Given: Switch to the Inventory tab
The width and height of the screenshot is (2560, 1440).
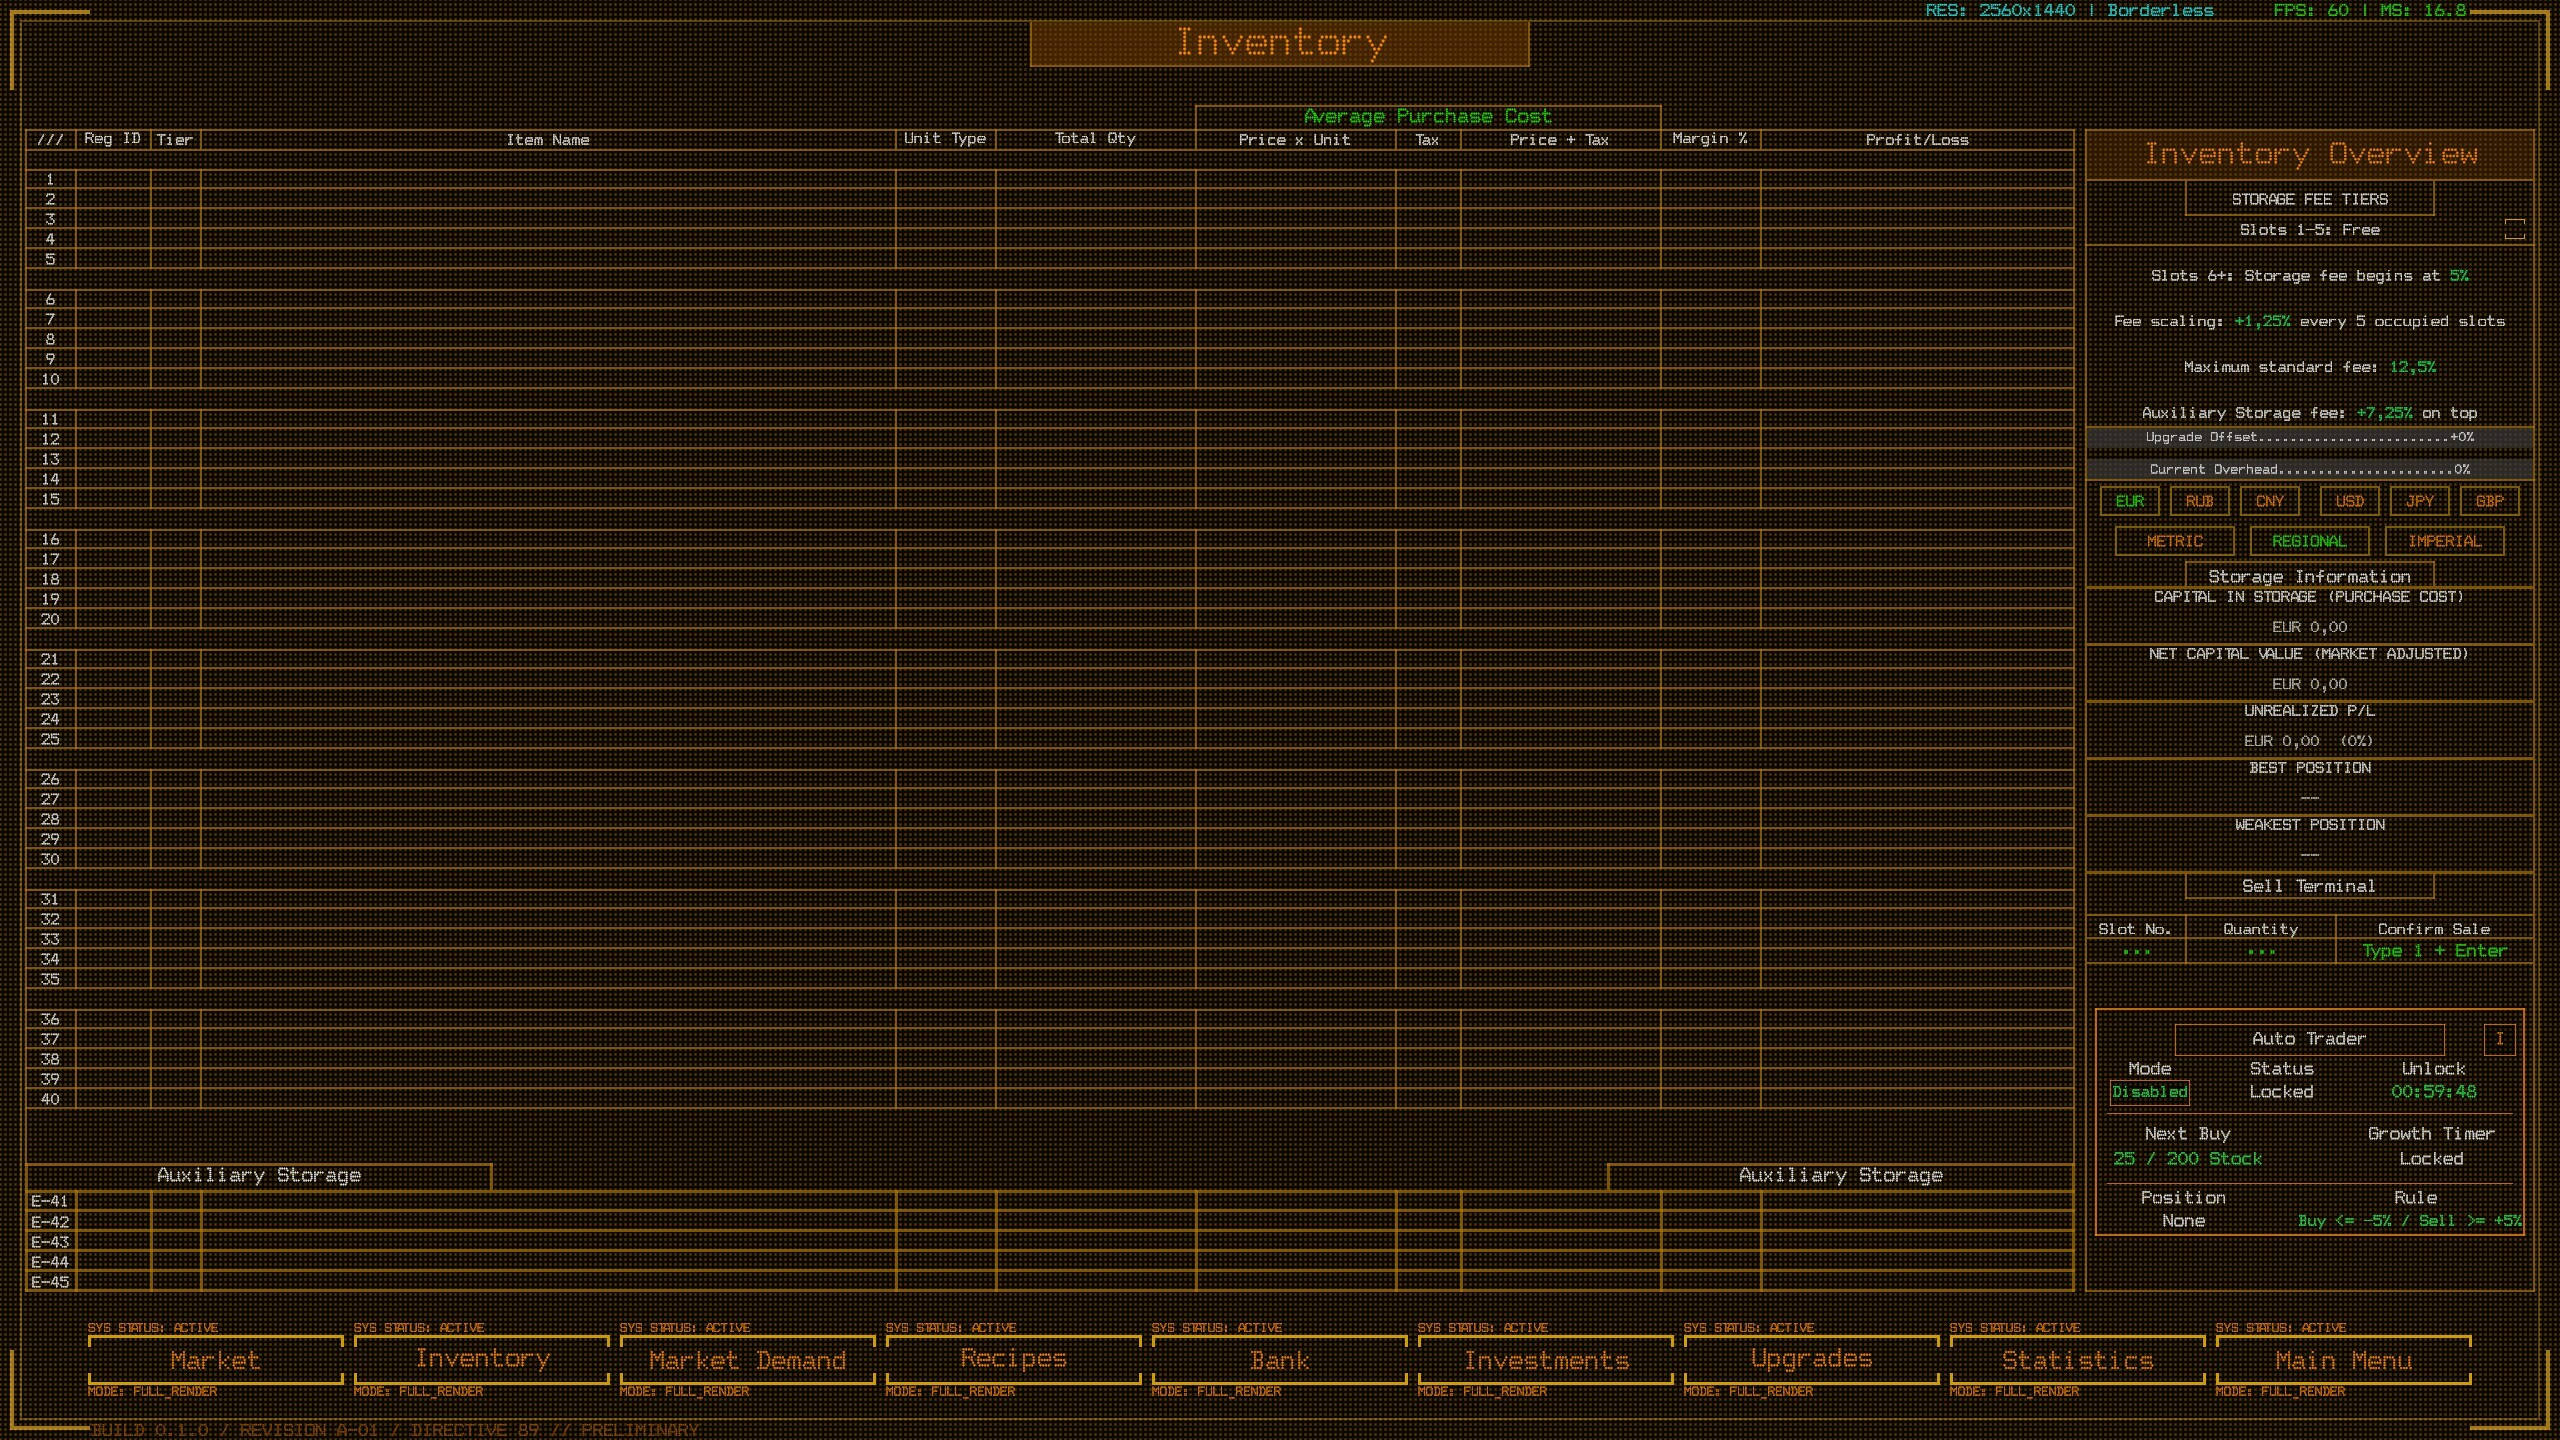Looking at the screenshot, I should [x=482, y=1360].
